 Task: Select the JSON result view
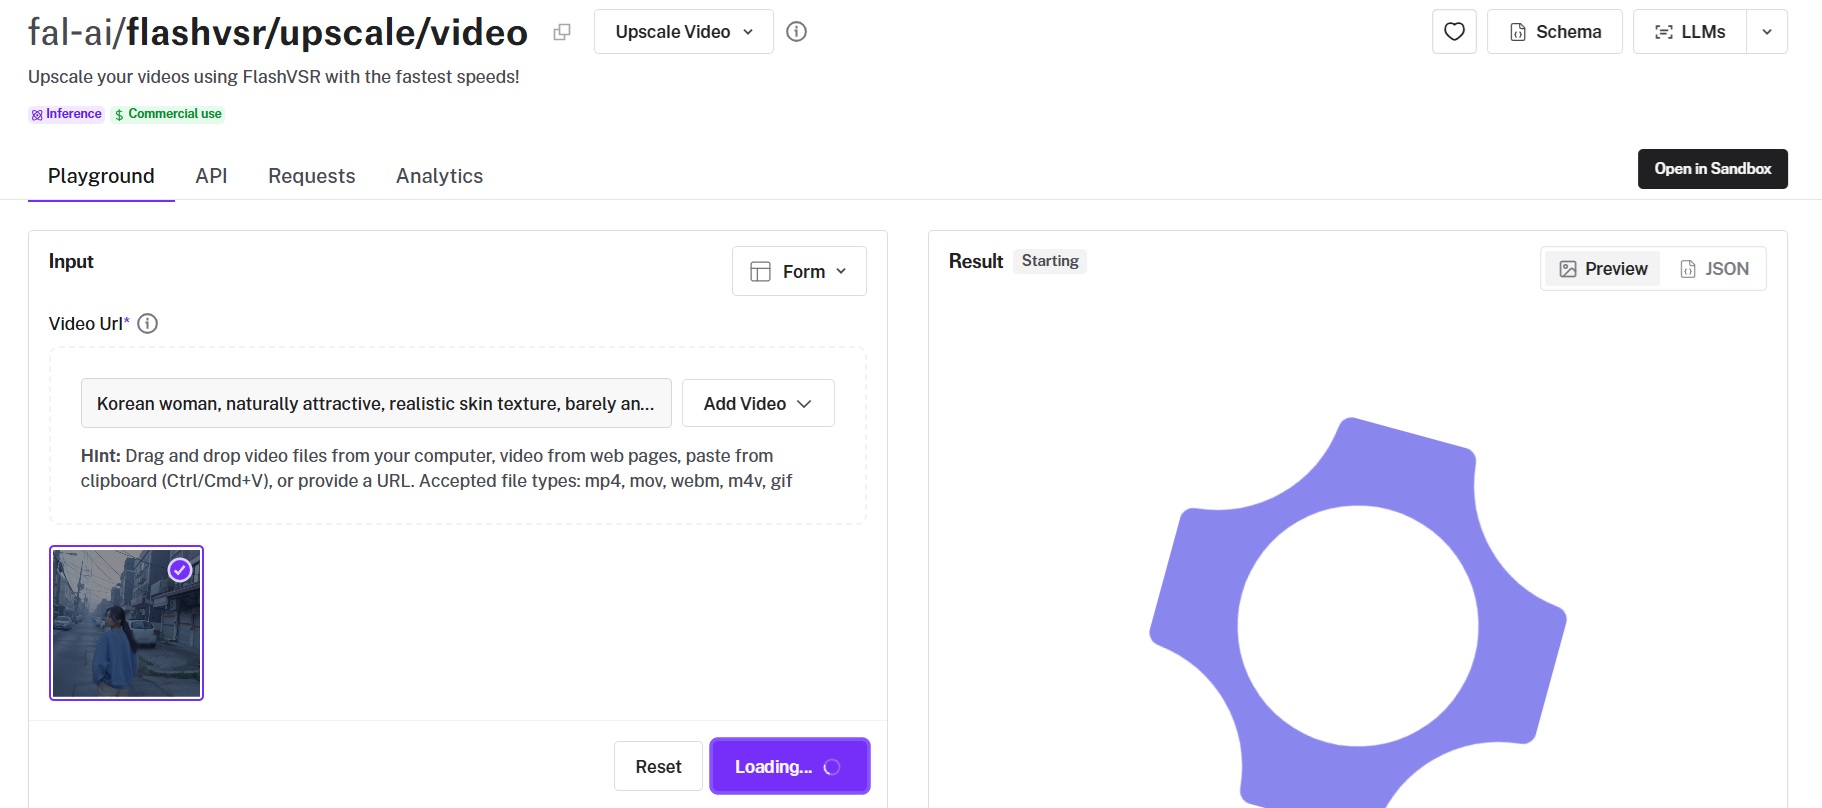1714,269
